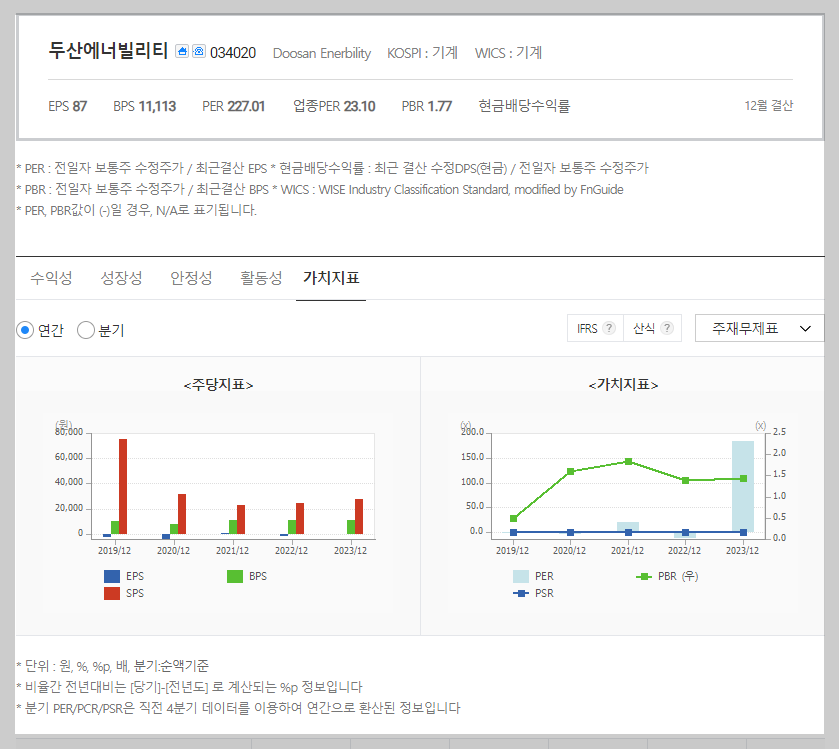Image resolution: width=839 pixels, height=749 pixels.
Task: Toggle the PER light-blue legend swatch
Action: click(x=521, y=576)
